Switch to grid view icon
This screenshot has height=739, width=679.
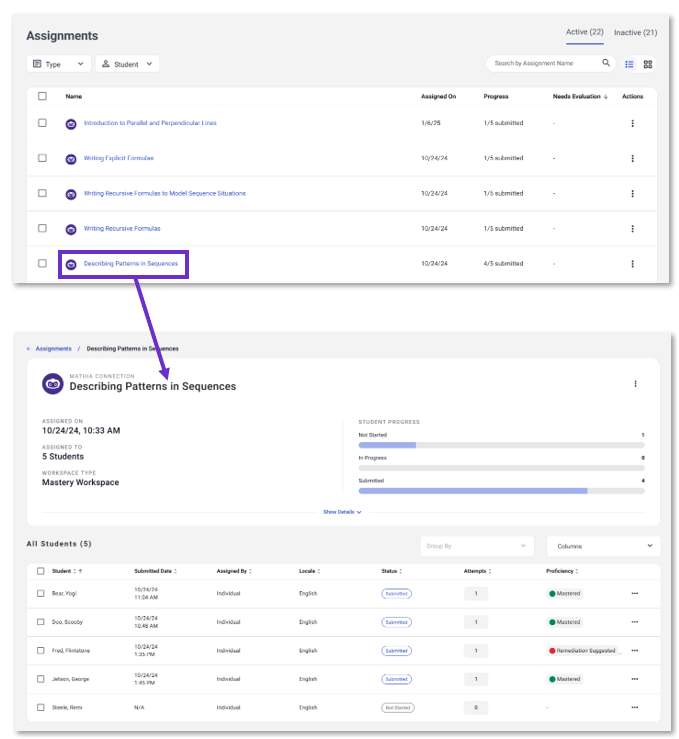(648, 64)
